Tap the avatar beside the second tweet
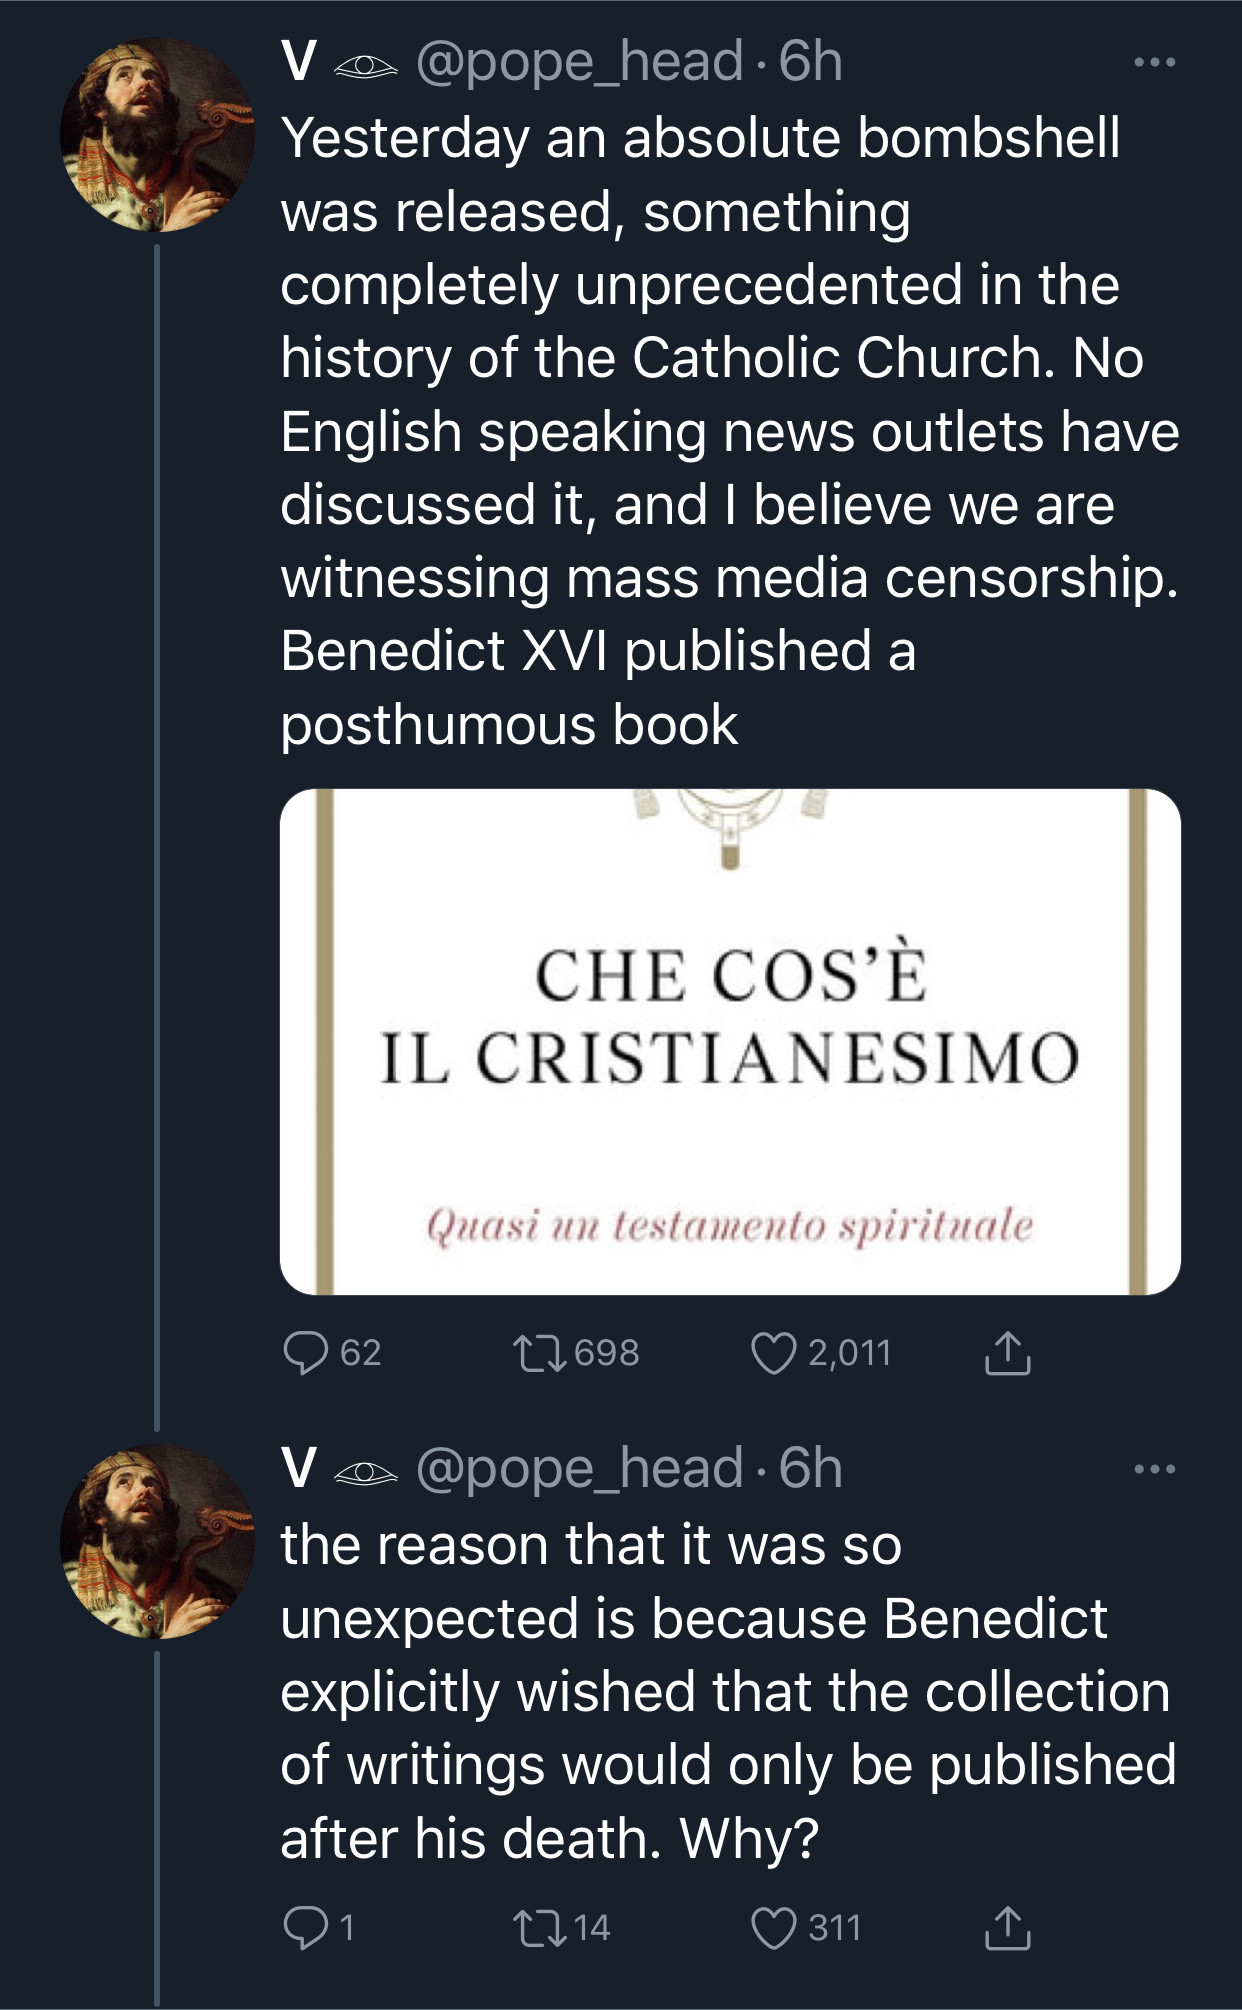Viewport: 1242px width, 2010px height. pyautogui.click(x=157, y=1541)
